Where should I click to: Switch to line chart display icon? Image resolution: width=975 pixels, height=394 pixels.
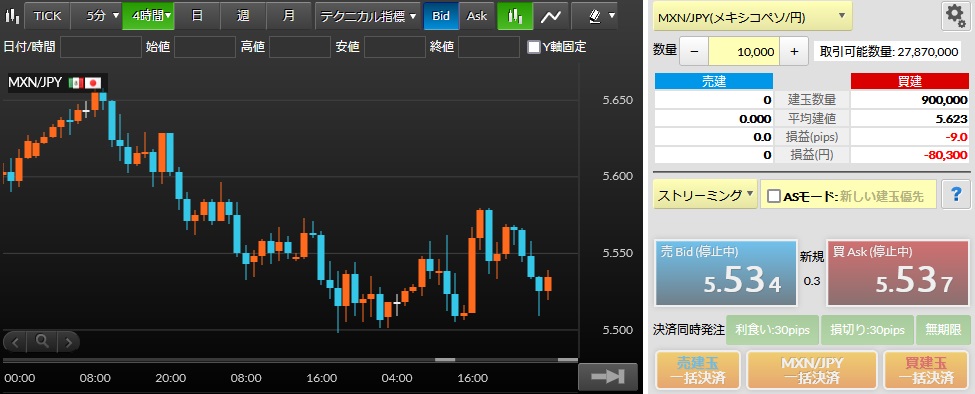(x=550, y=16)
